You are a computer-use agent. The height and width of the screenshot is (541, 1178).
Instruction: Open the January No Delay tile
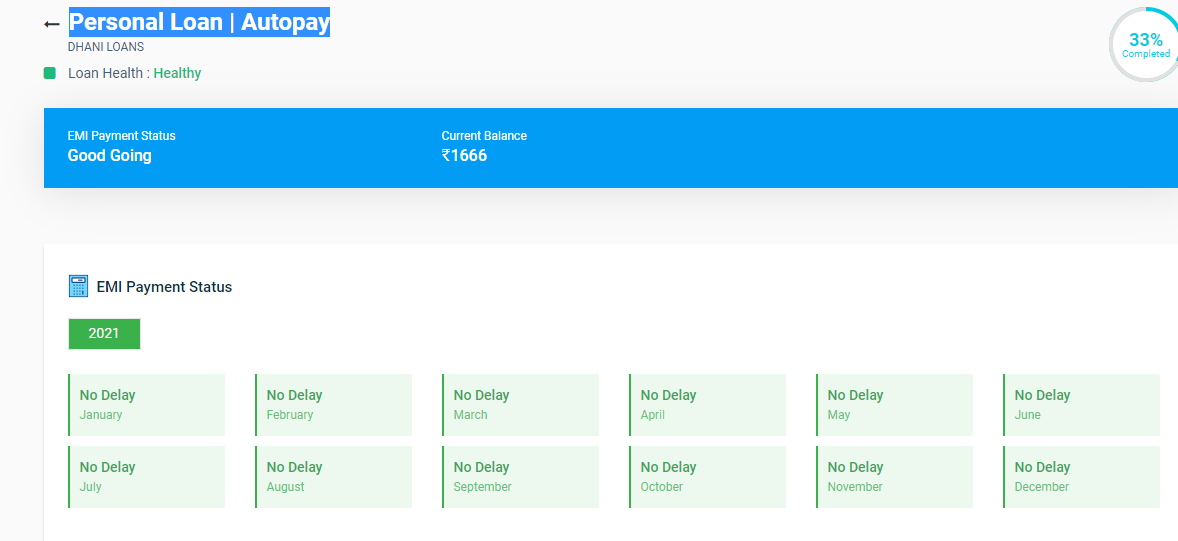[146, 405]
